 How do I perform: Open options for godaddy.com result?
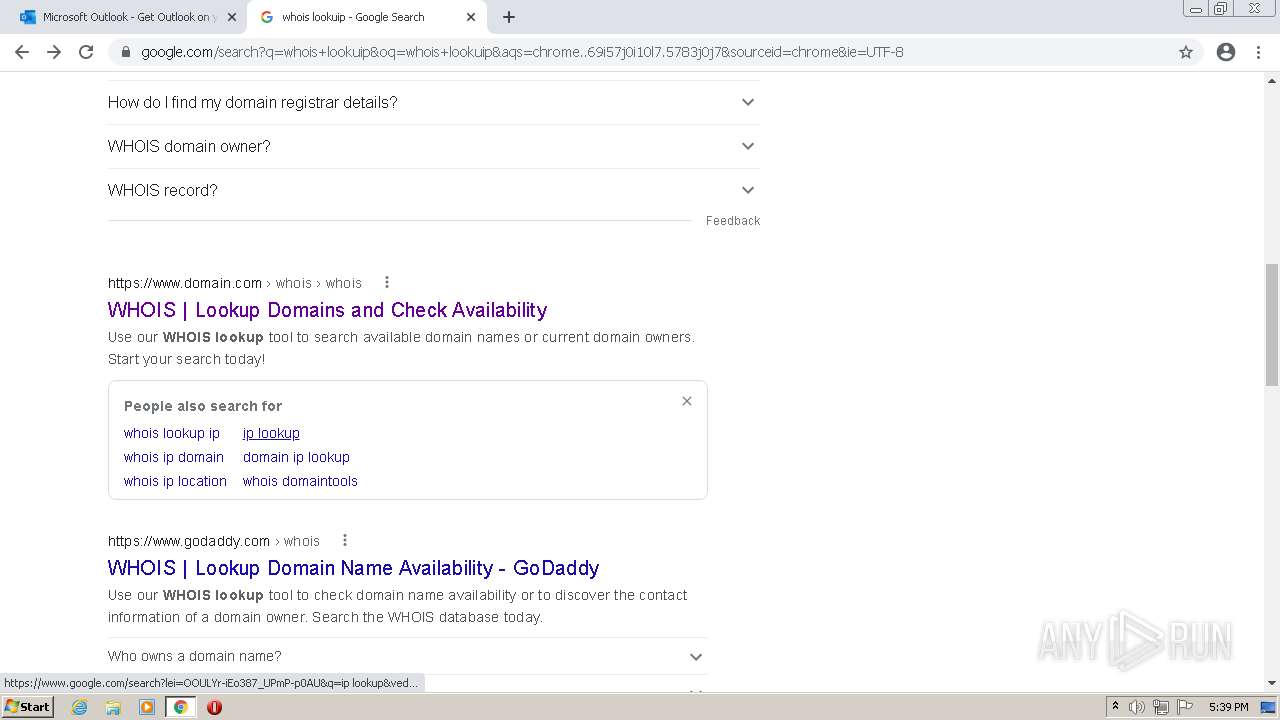click(x=345, y=540)
